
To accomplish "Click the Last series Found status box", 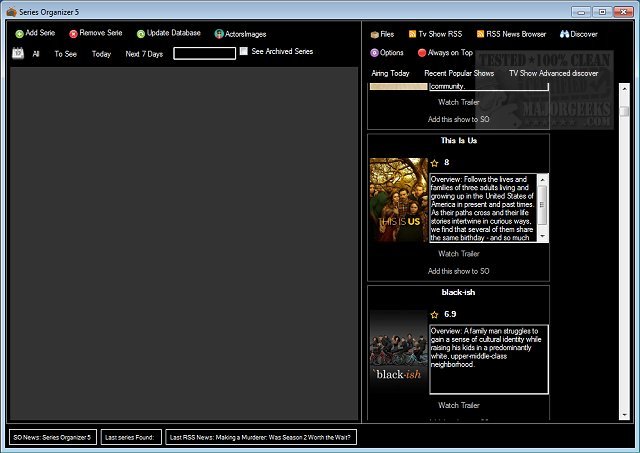I will pyautogui.click(x=131, y=437).
